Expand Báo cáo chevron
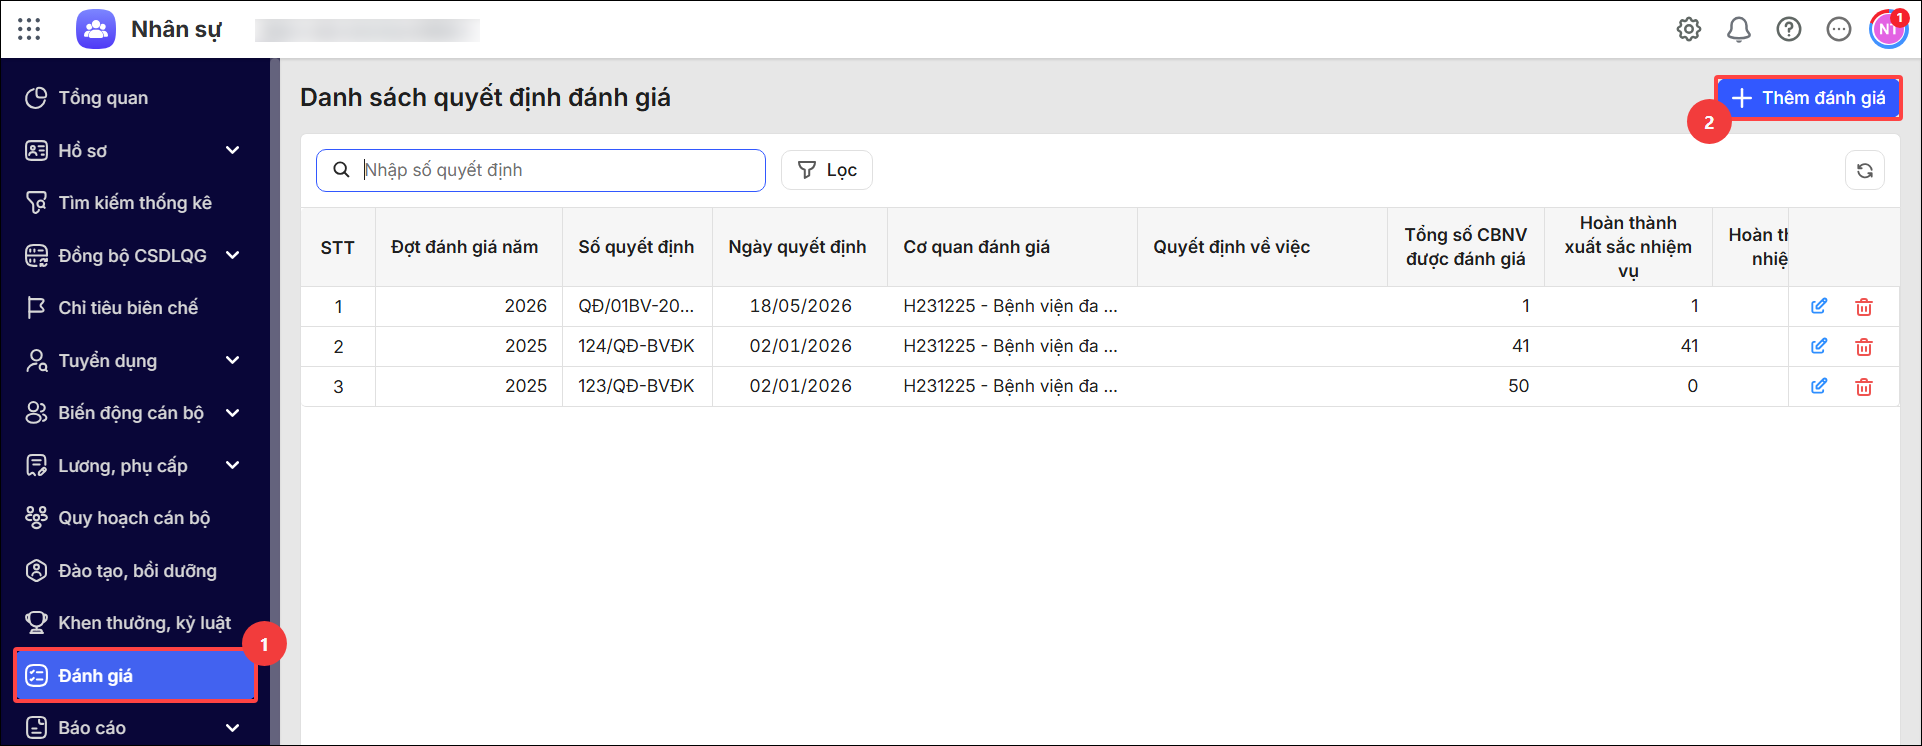 pos(233,728)
